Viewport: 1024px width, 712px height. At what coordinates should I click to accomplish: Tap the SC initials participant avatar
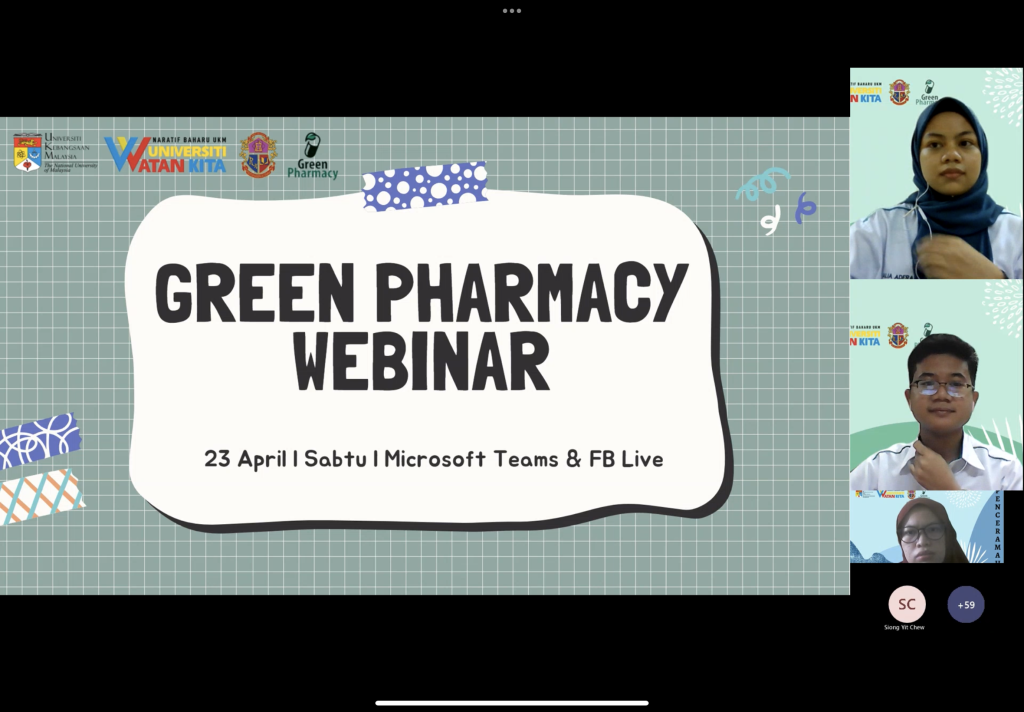pos(907,604)
